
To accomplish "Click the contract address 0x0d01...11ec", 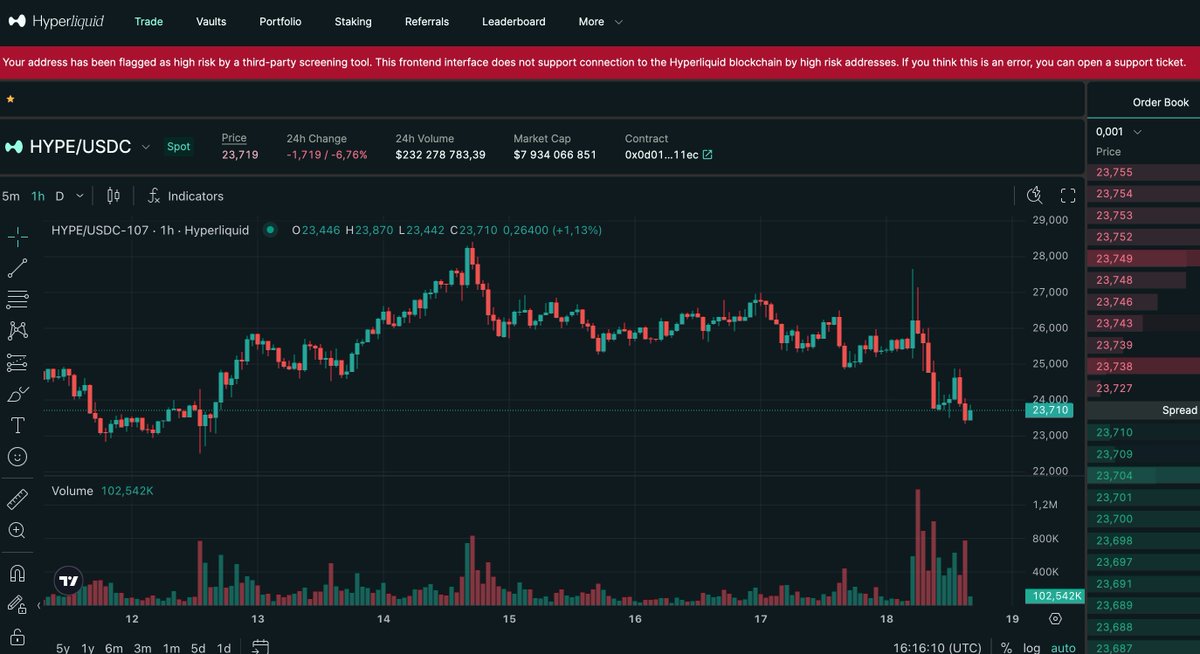I will 661,155.
